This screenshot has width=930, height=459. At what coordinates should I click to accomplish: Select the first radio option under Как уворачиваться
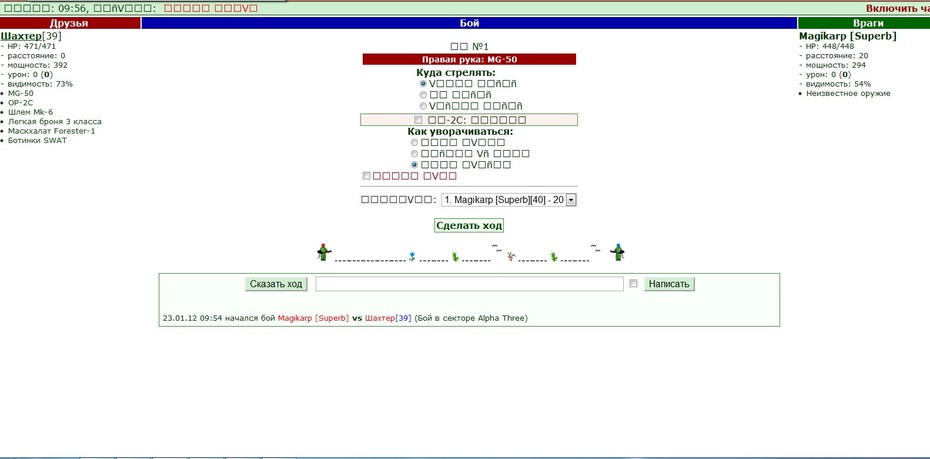tap(414, 142)
